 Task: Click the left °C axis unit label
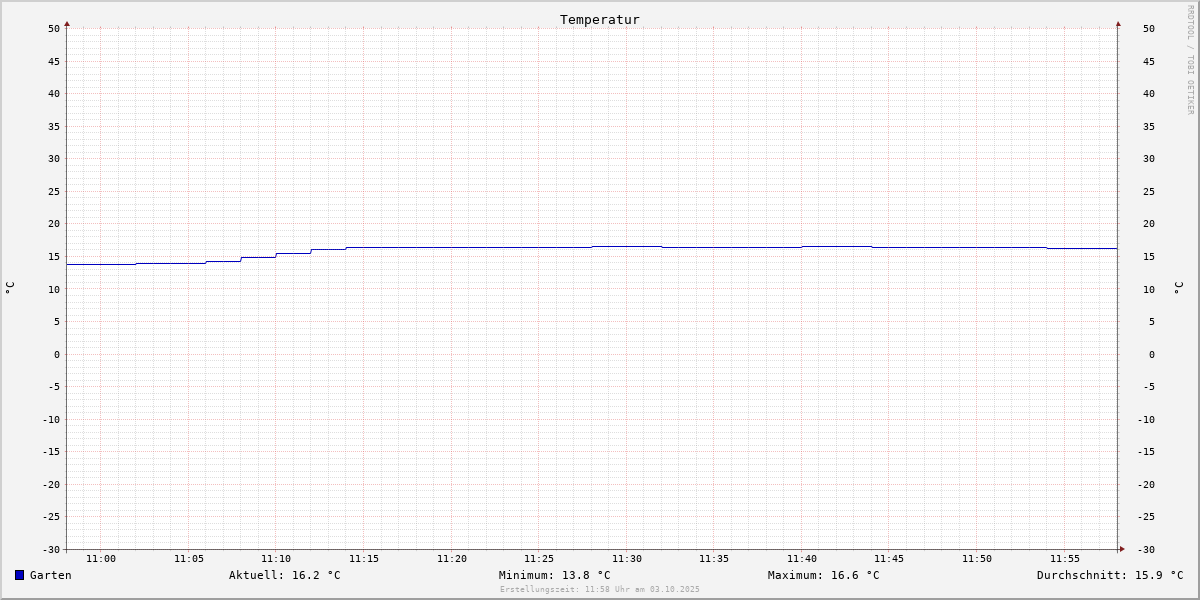[10, 288]
